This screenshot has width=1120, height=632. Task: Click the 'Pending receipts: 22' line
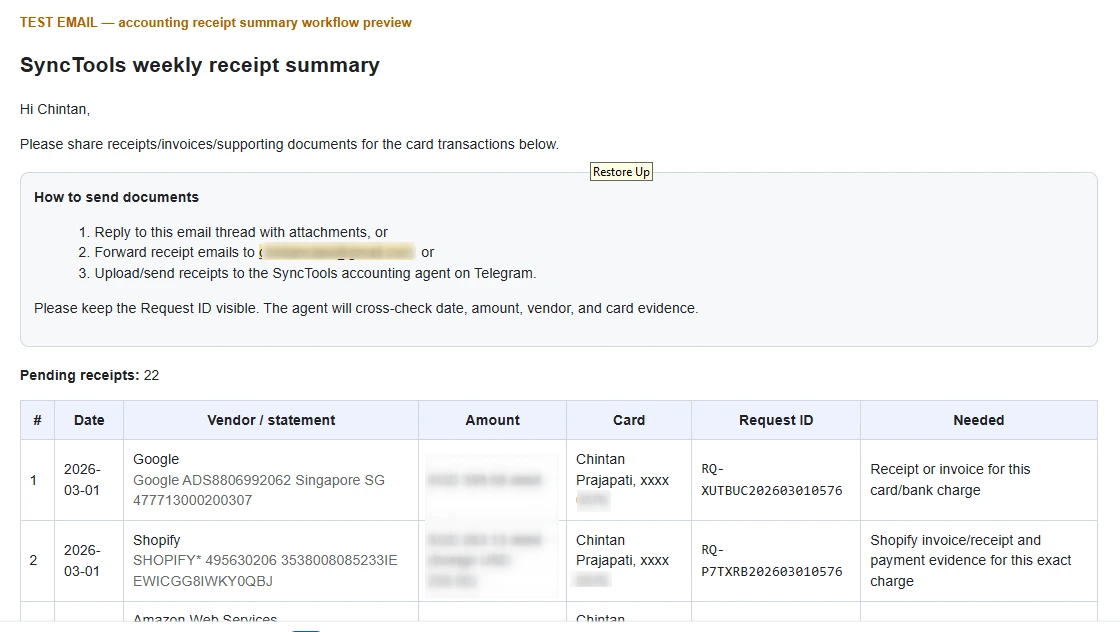(89, 376)
